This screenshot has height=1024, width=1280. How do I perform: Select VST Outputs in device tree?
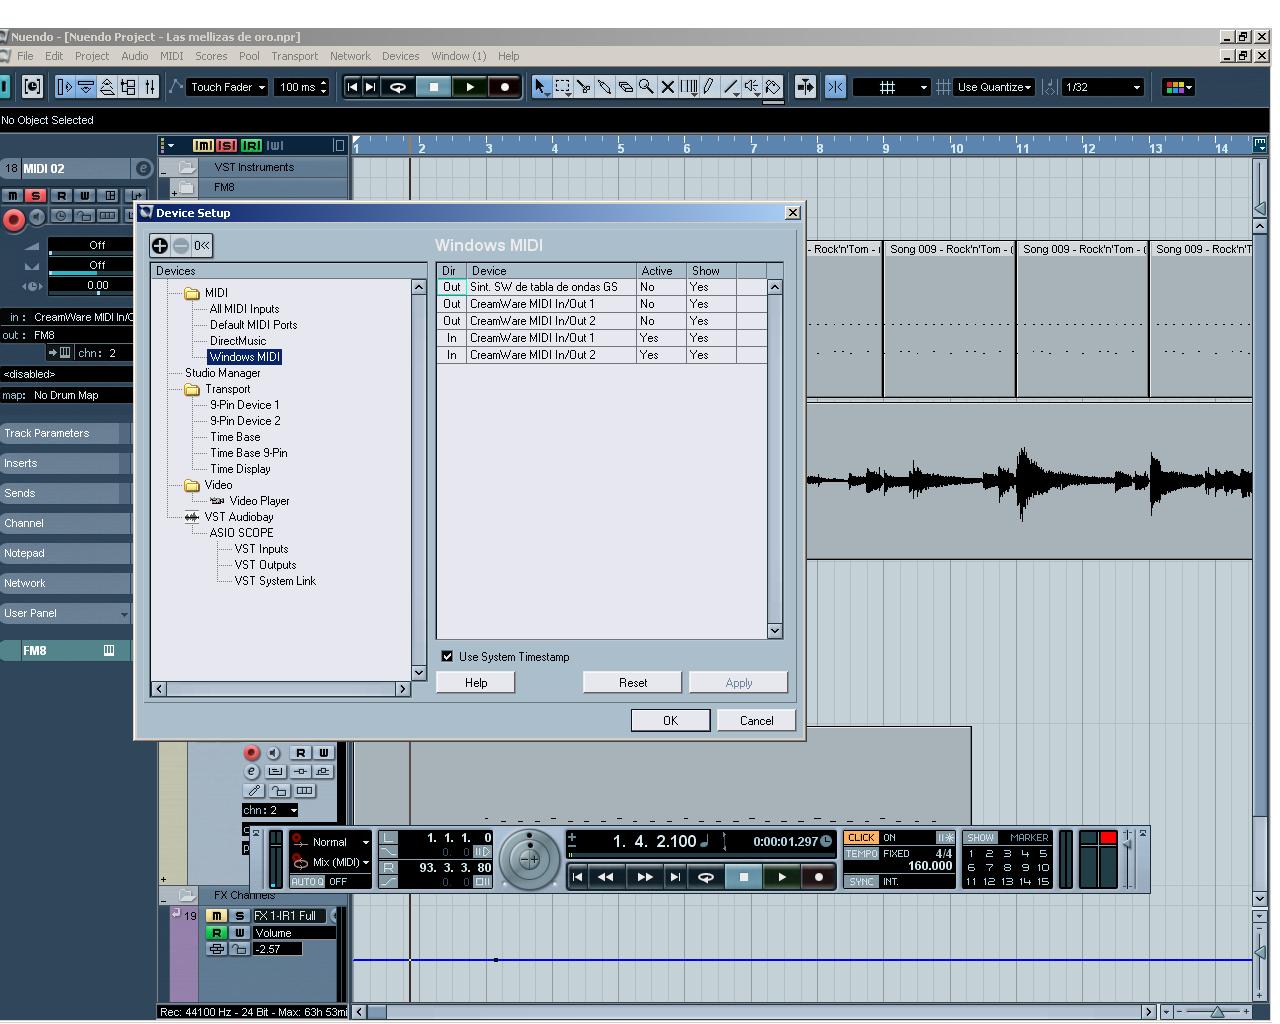(265, 564)
